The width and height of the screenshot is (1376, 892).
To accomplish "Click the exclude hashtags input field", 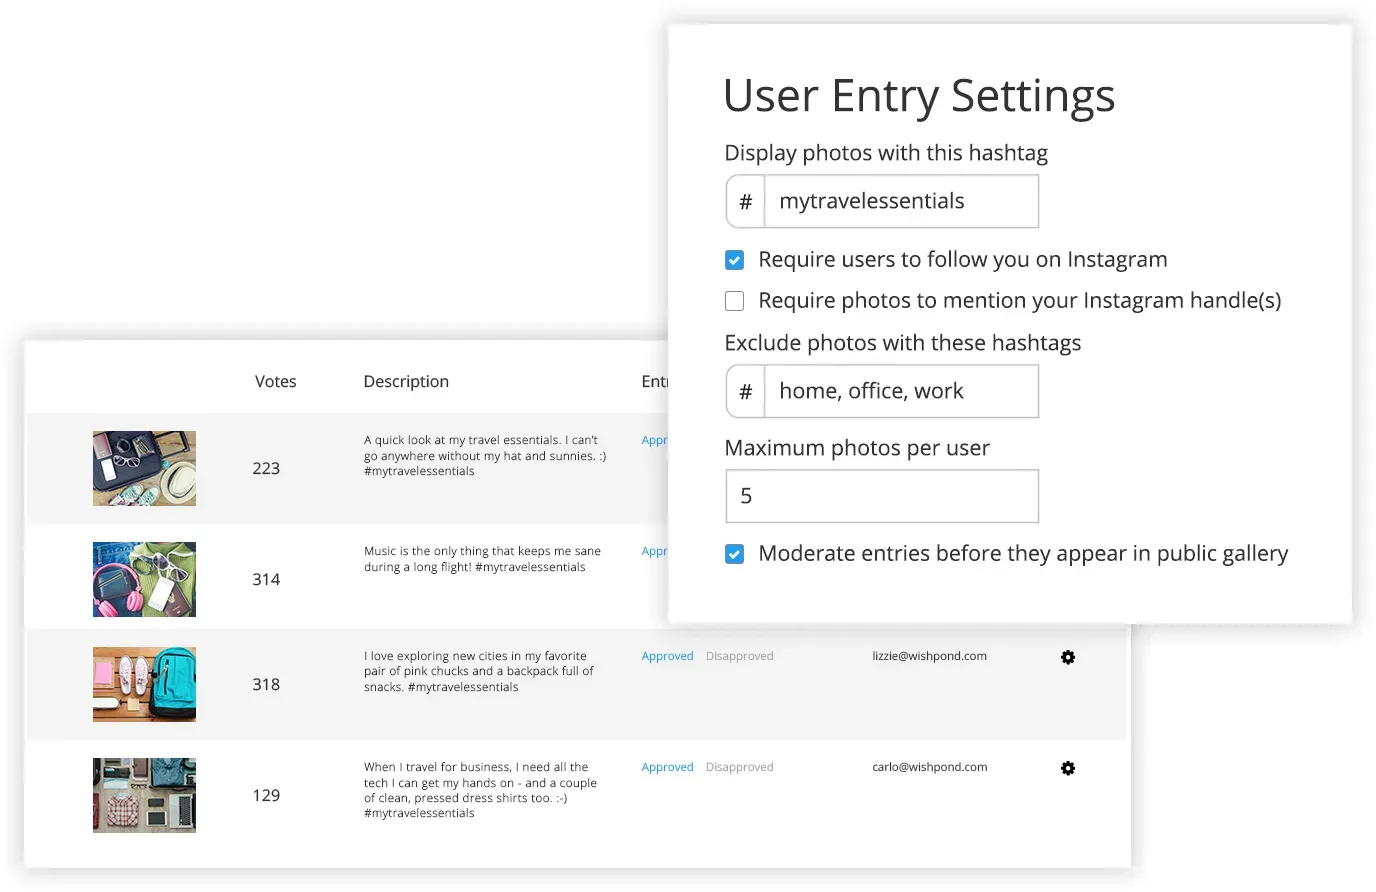I will pyautogui.click(x=900, y=392).
